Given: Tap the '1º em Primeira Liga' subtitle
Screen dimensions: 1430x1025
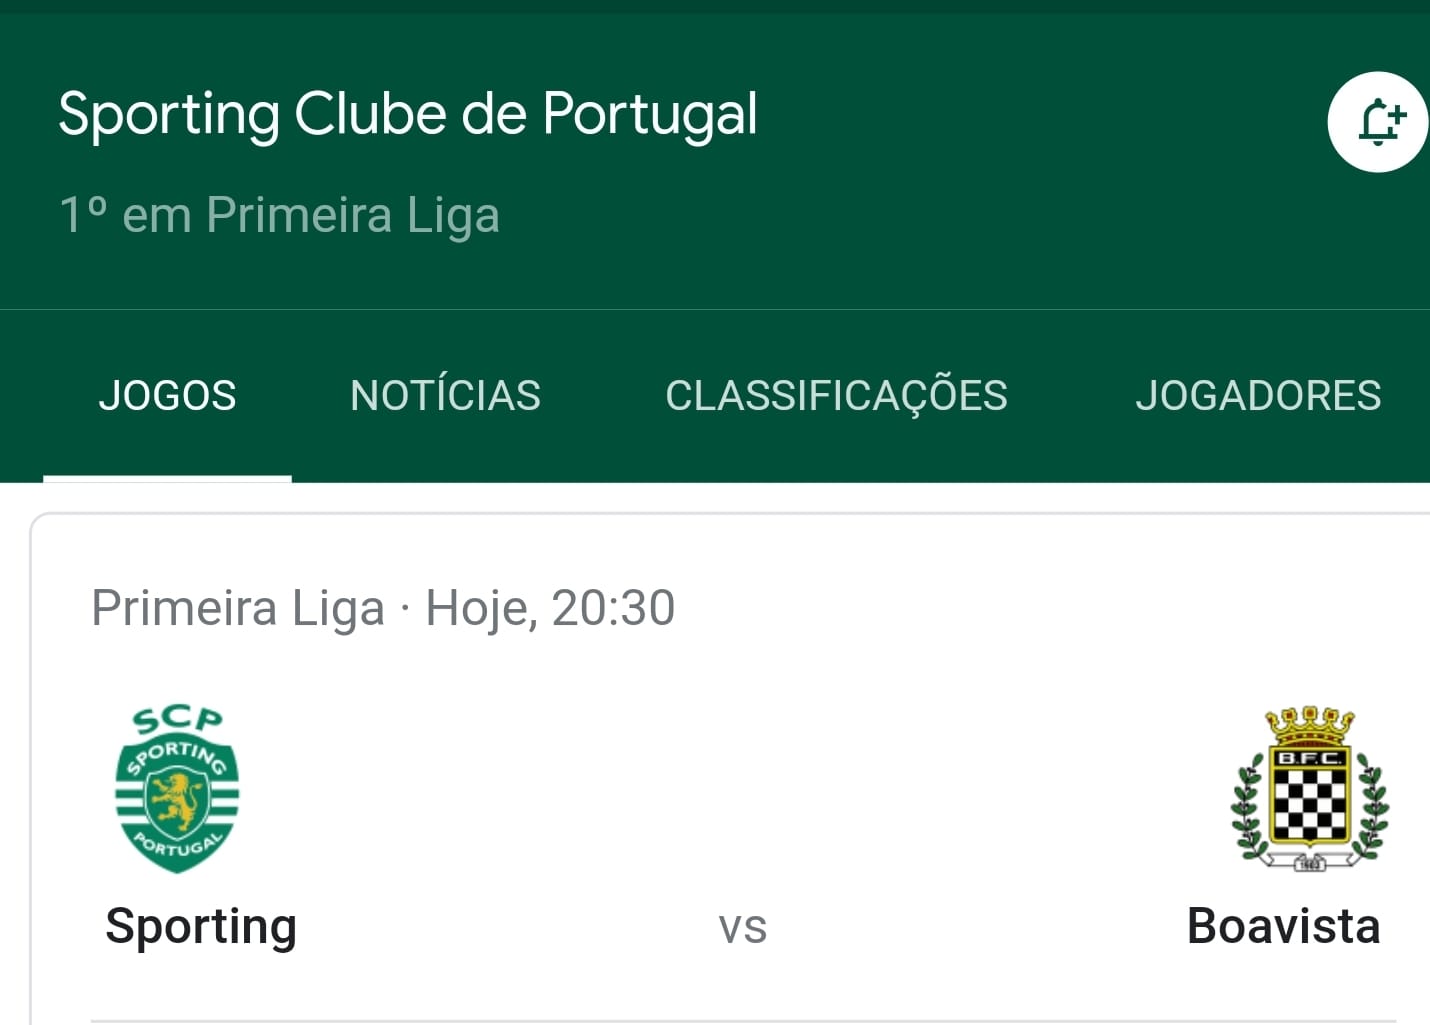Looking at the screenshot, I should 279,216.
